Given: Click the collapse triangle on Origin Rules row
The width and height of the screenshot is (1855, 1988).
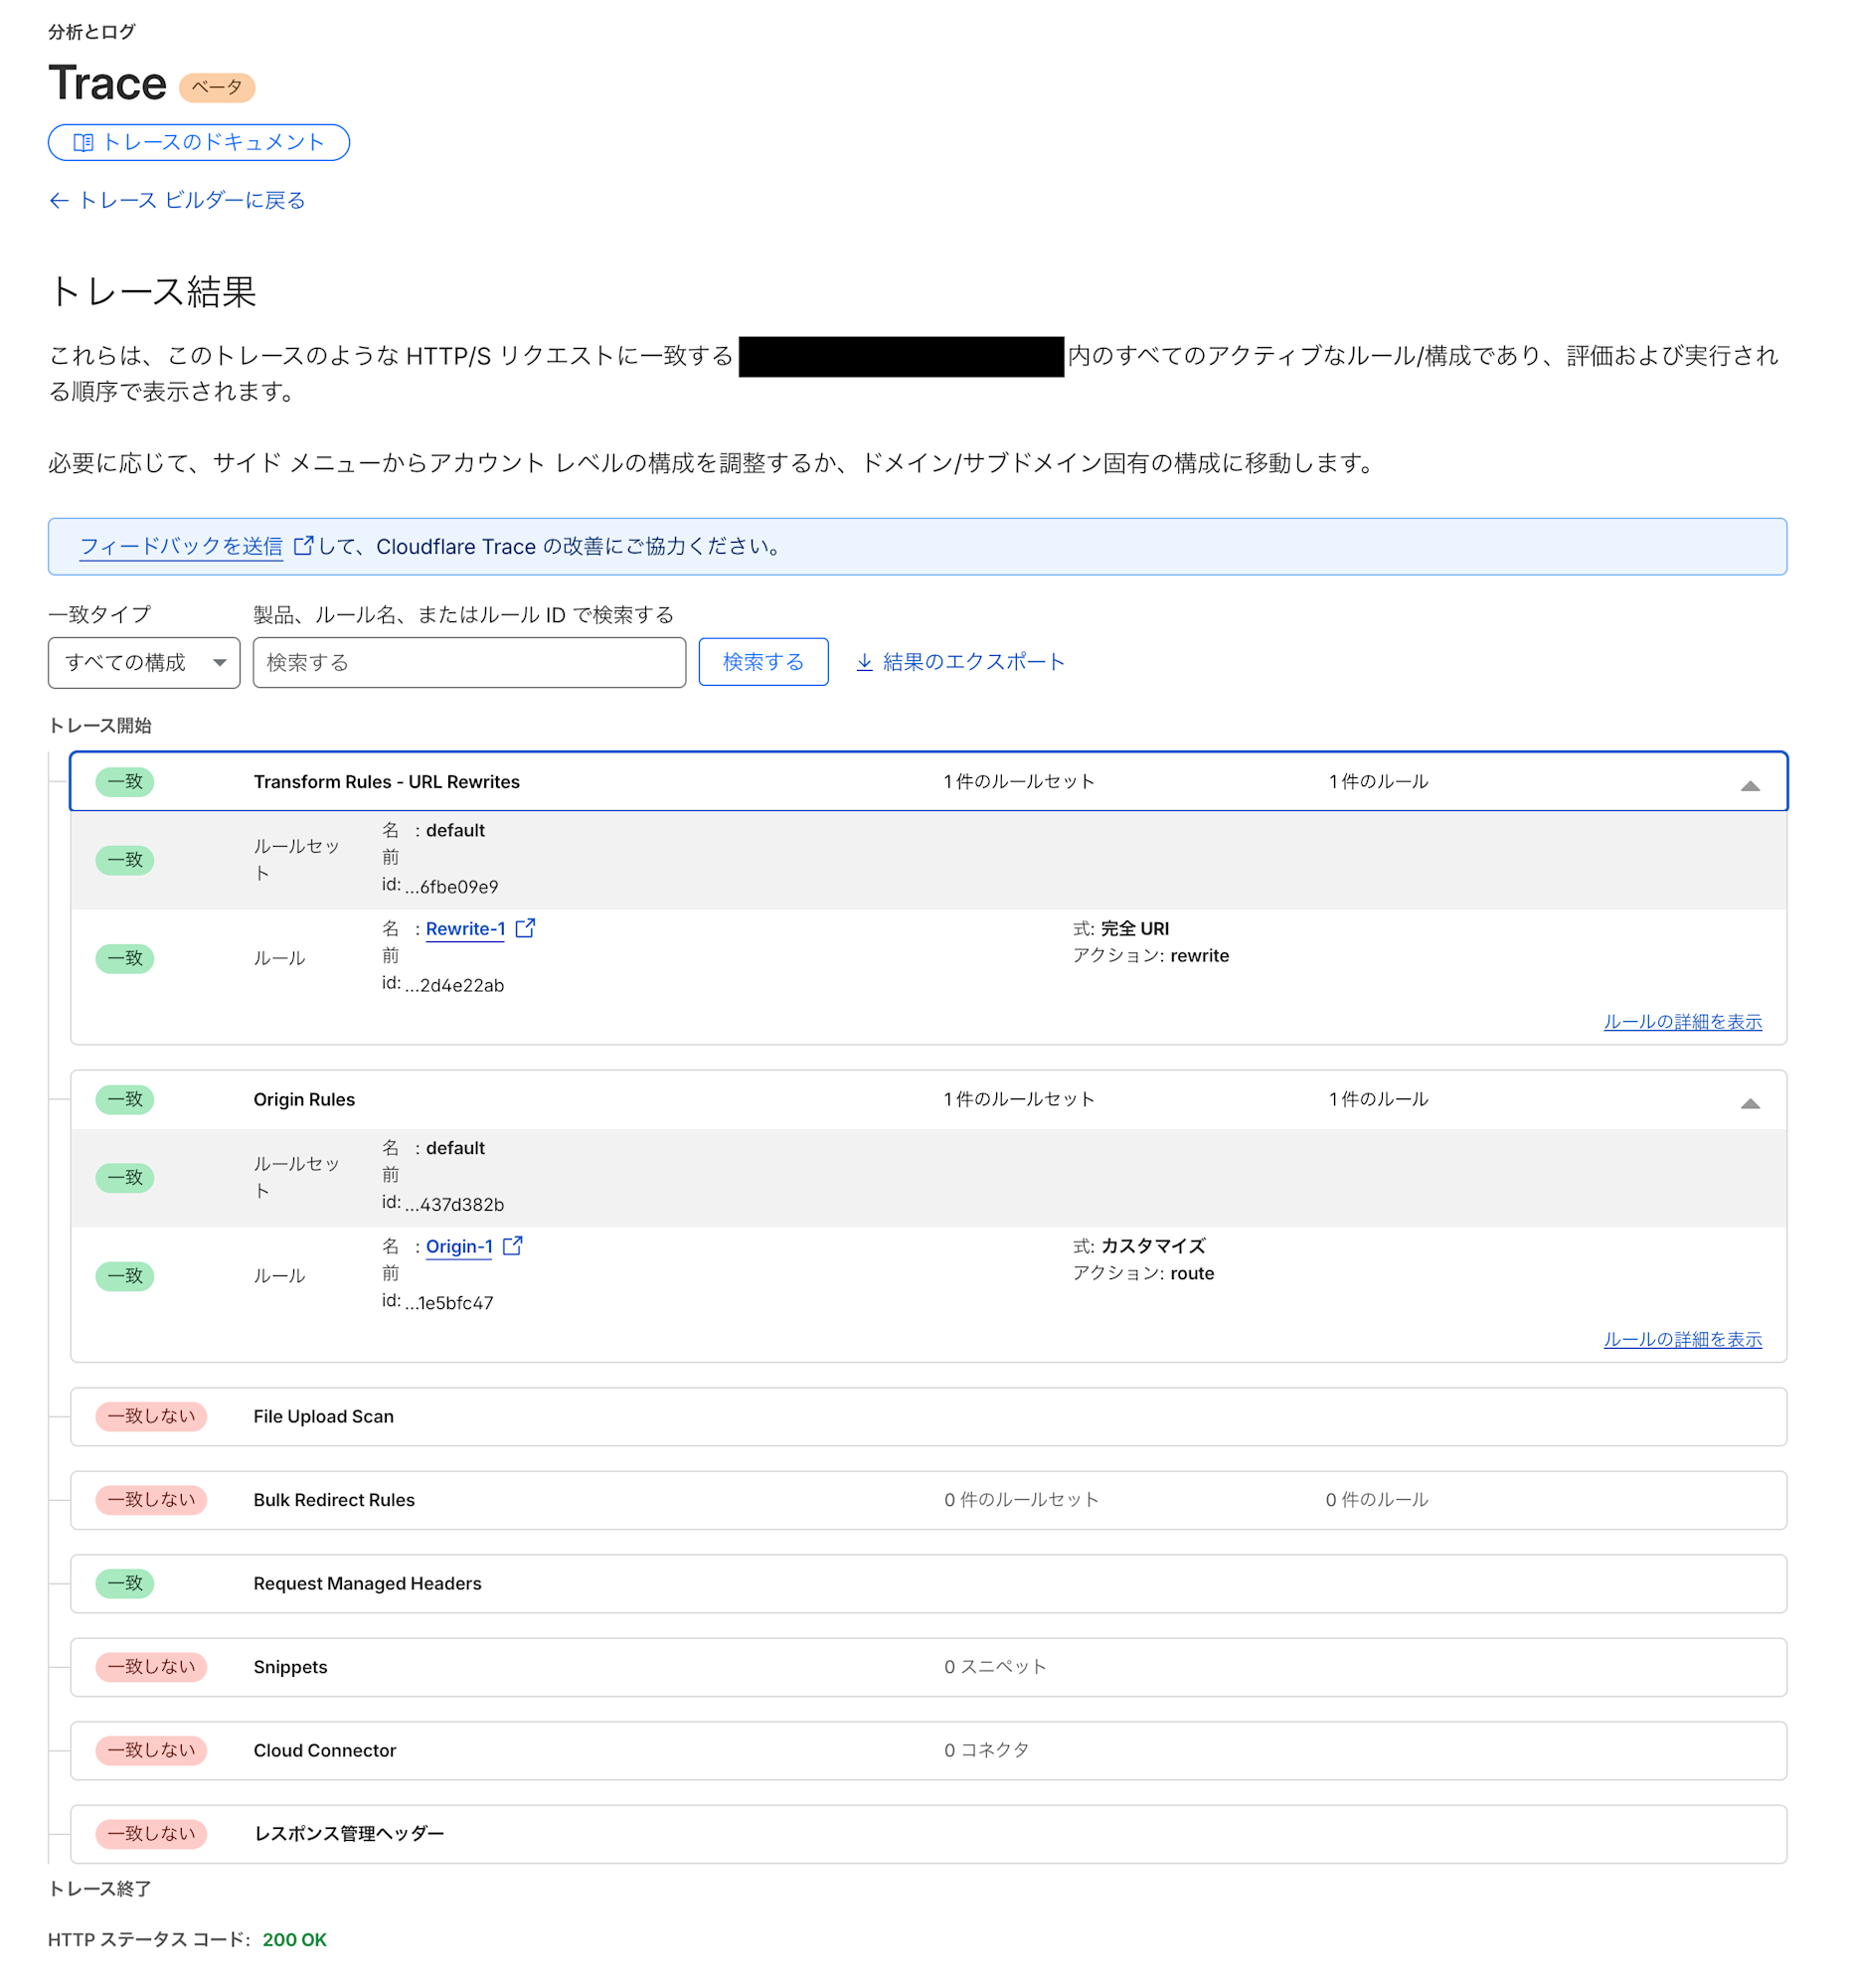Looking at the screenshot, I should click(1750, 1104).
